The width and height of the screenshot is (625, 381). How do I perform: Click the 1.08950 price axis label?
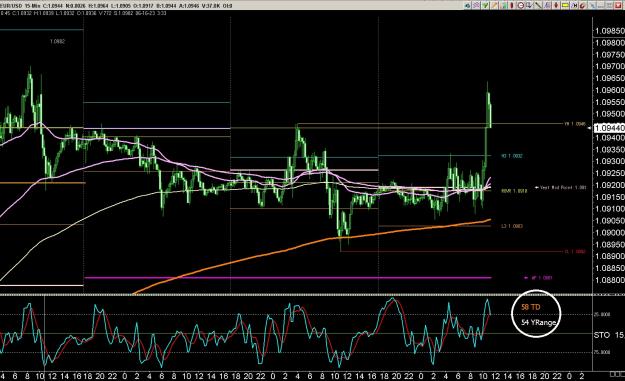point(610,245)
